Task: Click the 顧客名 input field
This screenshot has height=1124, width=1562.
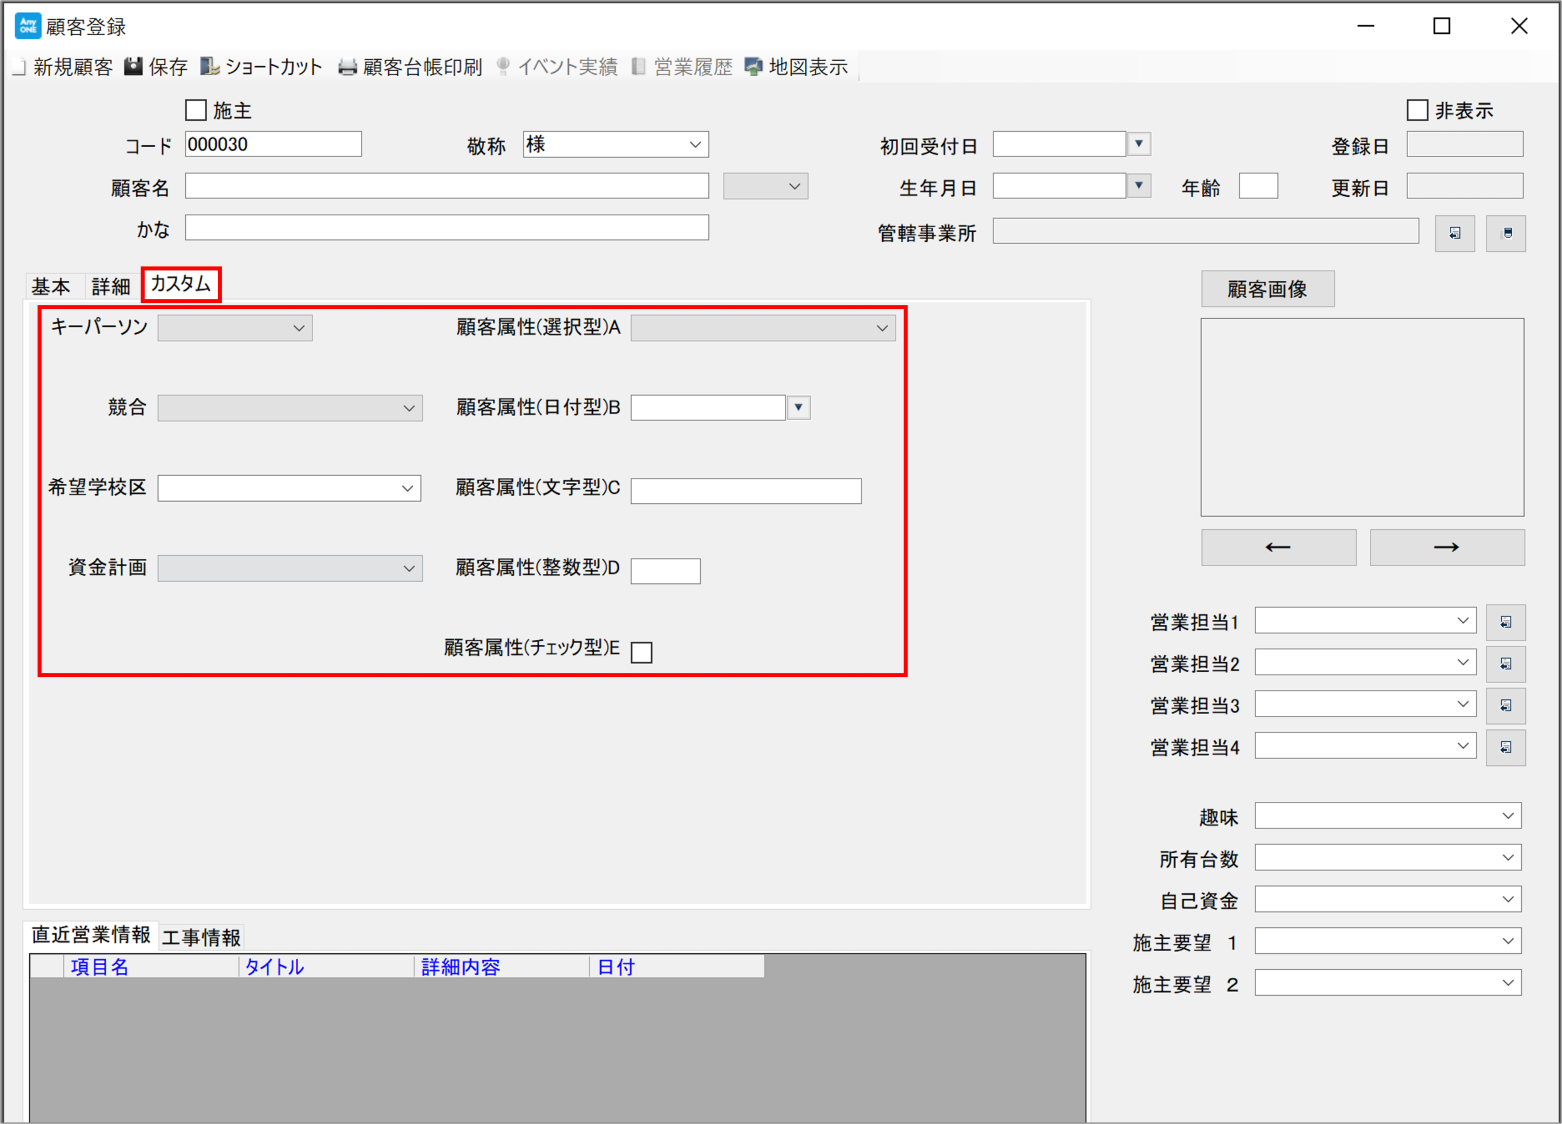Action: 447,186
